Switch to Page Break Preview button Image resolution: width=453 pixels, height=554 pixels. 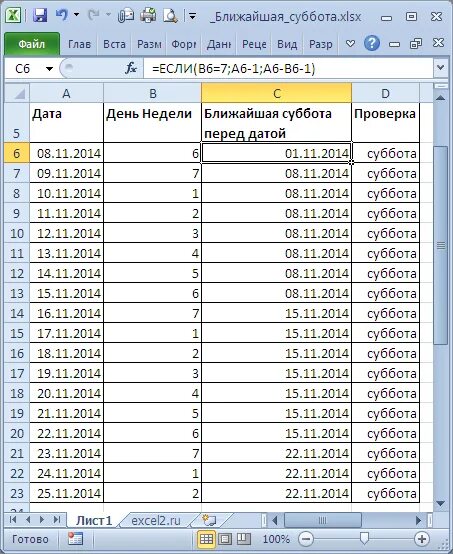click(244, 539)
